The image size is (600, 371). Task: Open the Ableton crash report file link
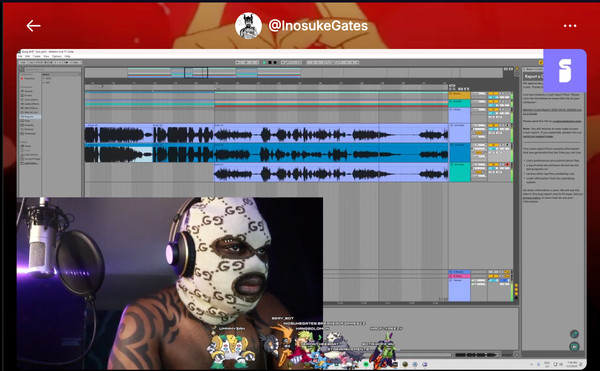click(552, 111)
